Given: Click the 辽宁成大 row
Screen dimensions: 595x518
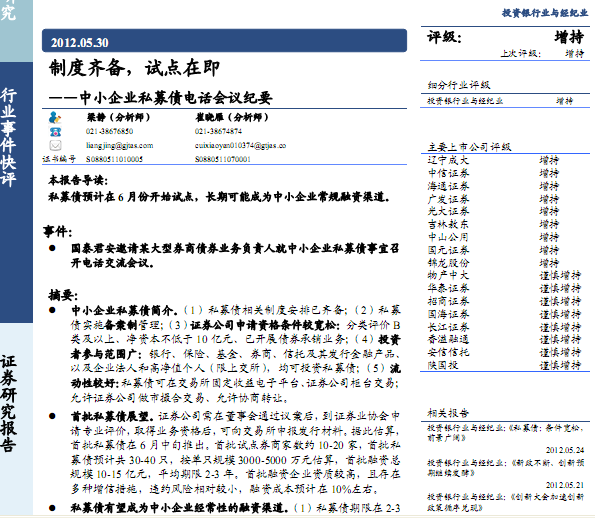Looking at the screenshot, I should tap(505, 161).
